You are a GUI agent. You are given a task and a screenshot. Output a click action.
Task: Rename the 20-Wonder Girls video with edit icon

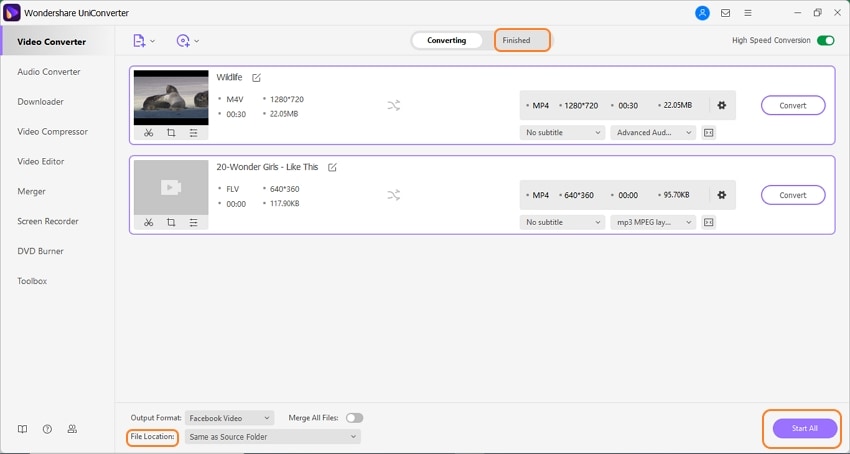pyautogui.click(x=332, y=168)
